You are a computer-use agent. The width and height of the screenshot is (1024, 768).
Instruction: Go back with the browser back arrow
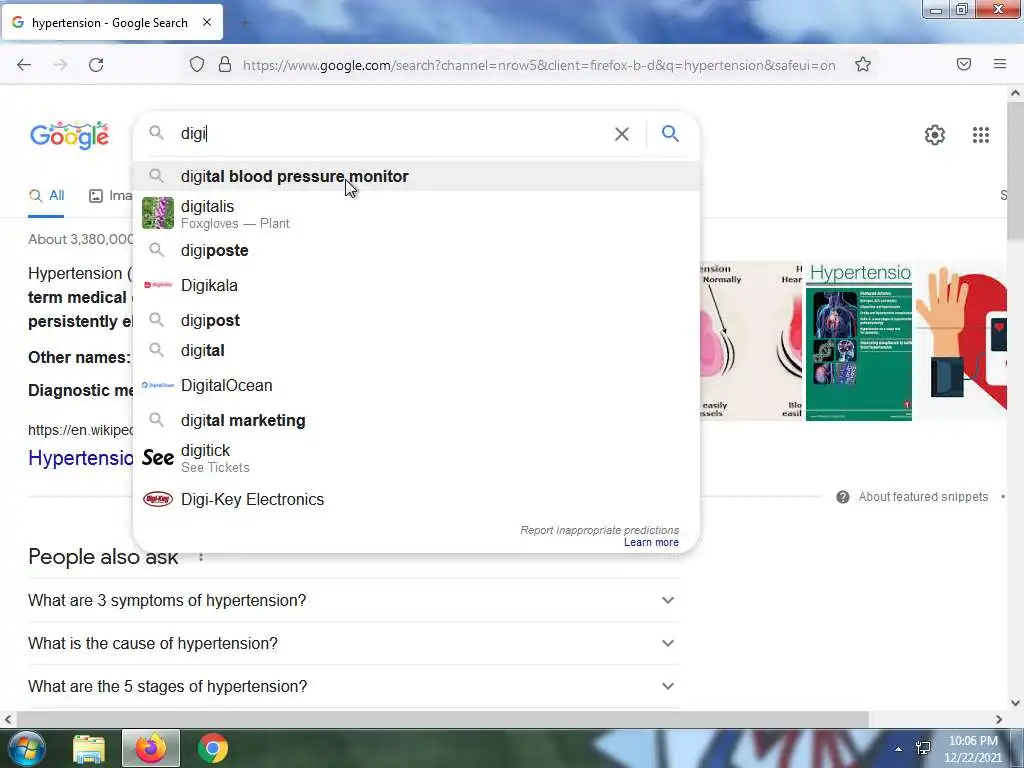coord(24,65)
